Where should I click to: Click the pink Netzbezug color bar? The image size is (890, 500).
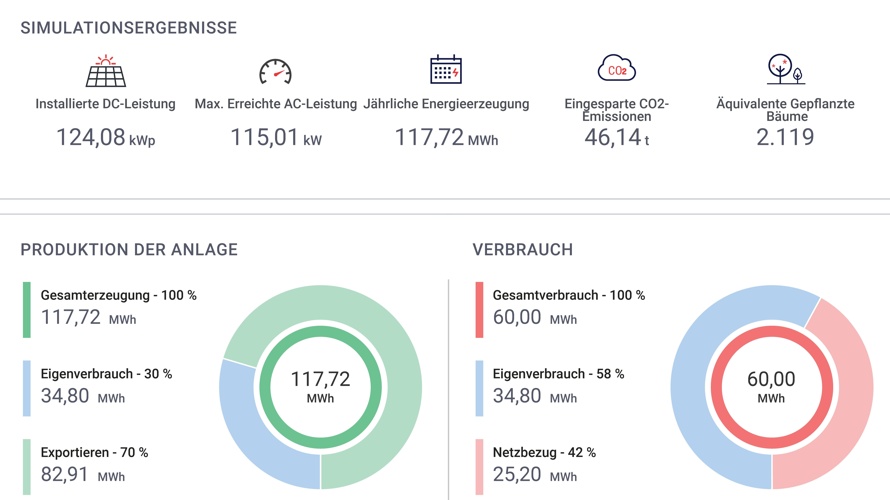(x=479, y=466)
